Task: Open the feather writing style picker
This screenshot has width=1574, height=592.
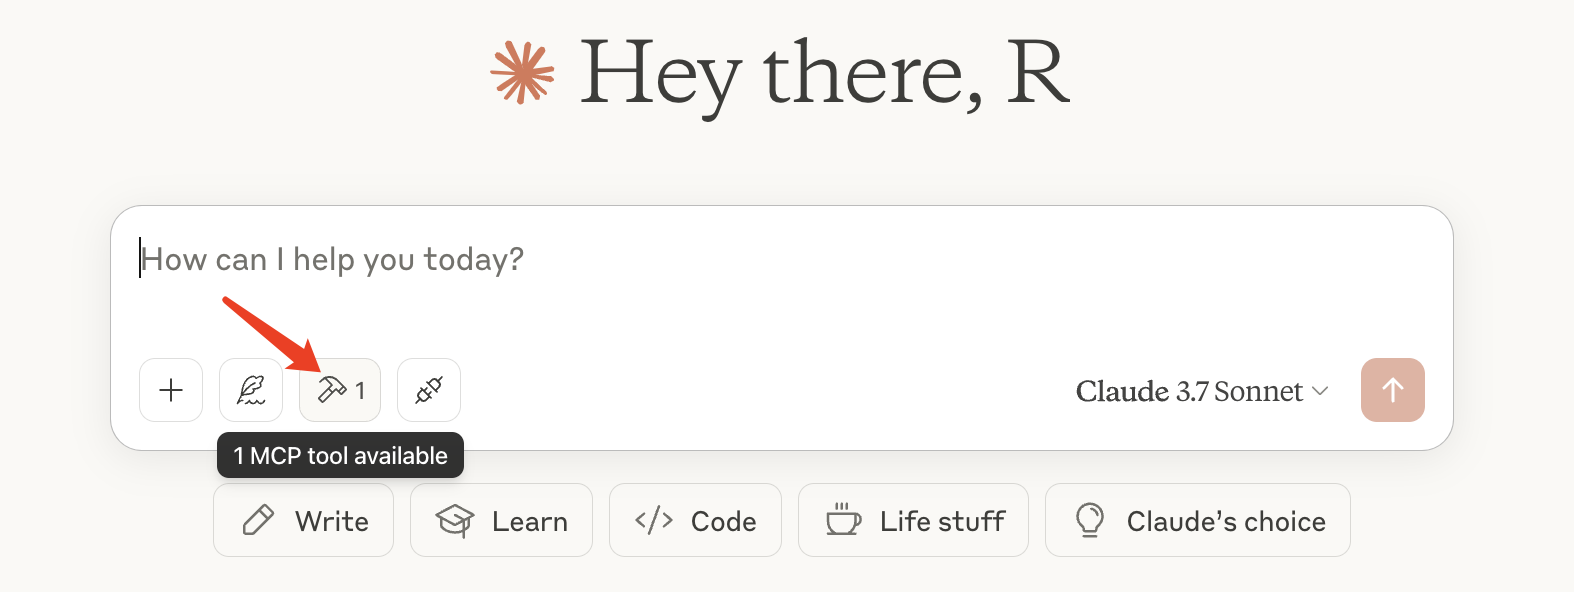Action: (x=251, y=390)
